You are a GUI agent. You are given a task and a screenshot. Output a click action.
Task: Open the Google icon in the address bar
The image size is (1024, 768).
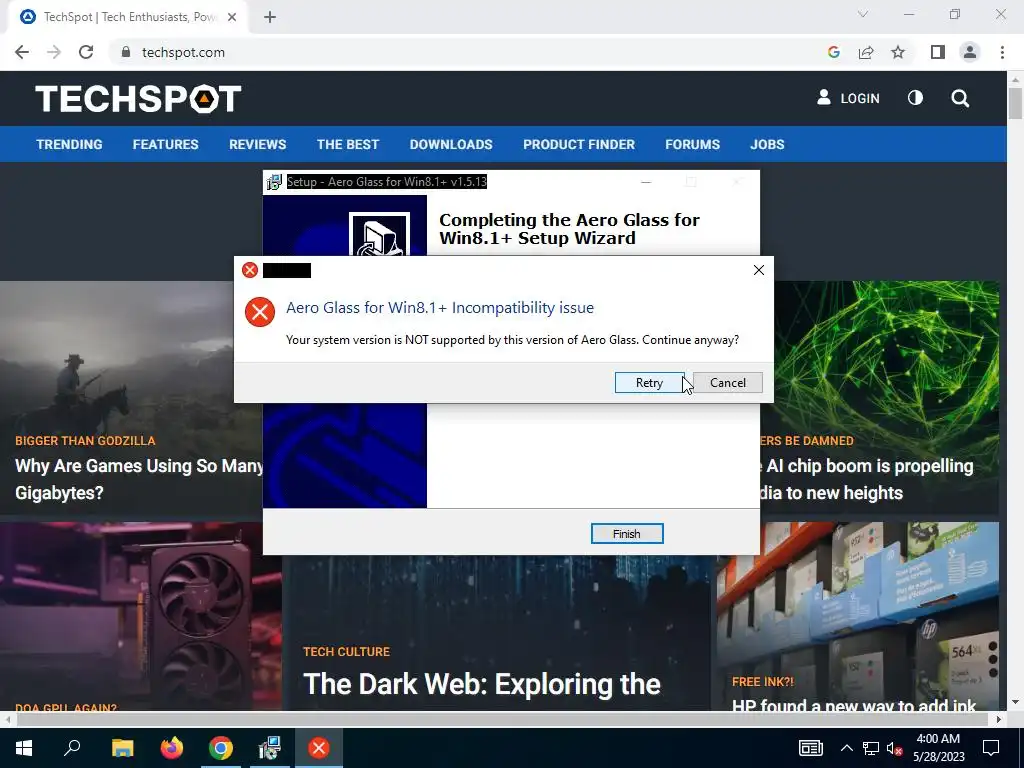[833, 52]
